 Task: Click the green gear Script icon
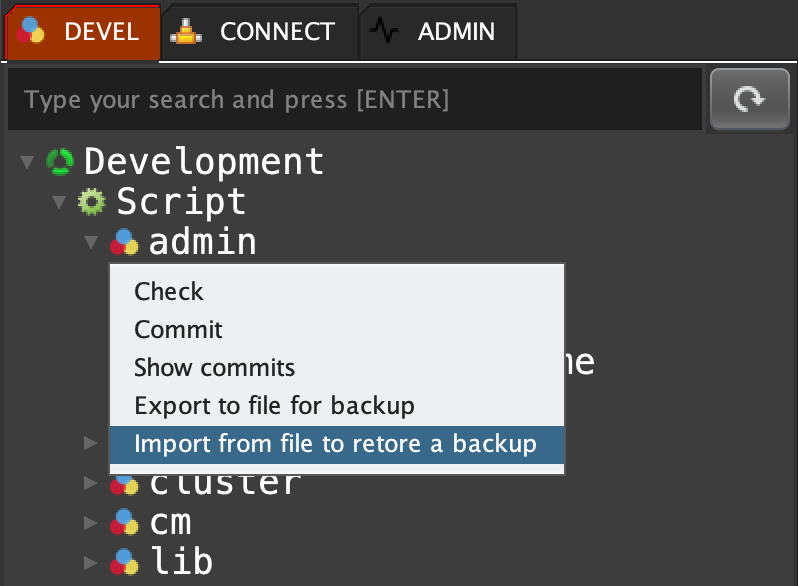[92, 202]
